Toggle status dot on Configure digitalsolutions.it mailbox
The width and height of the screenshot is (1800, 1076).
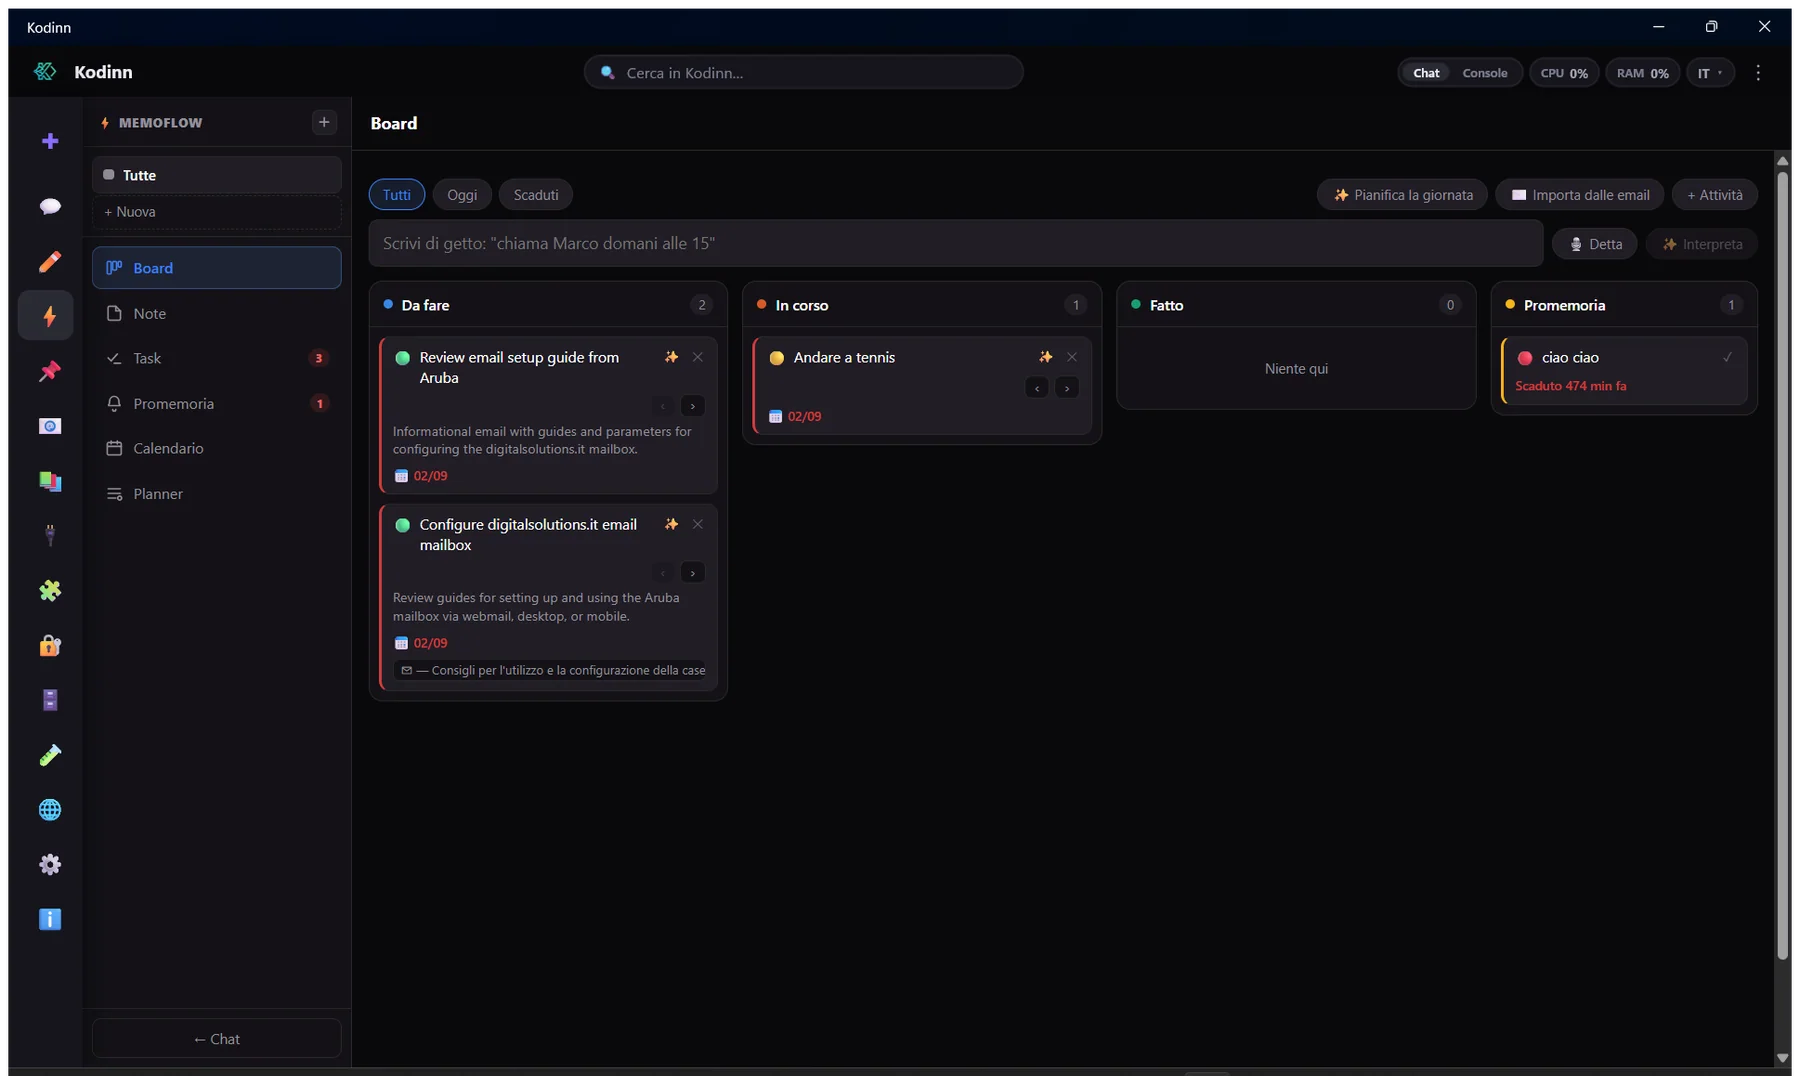point(403,525)
